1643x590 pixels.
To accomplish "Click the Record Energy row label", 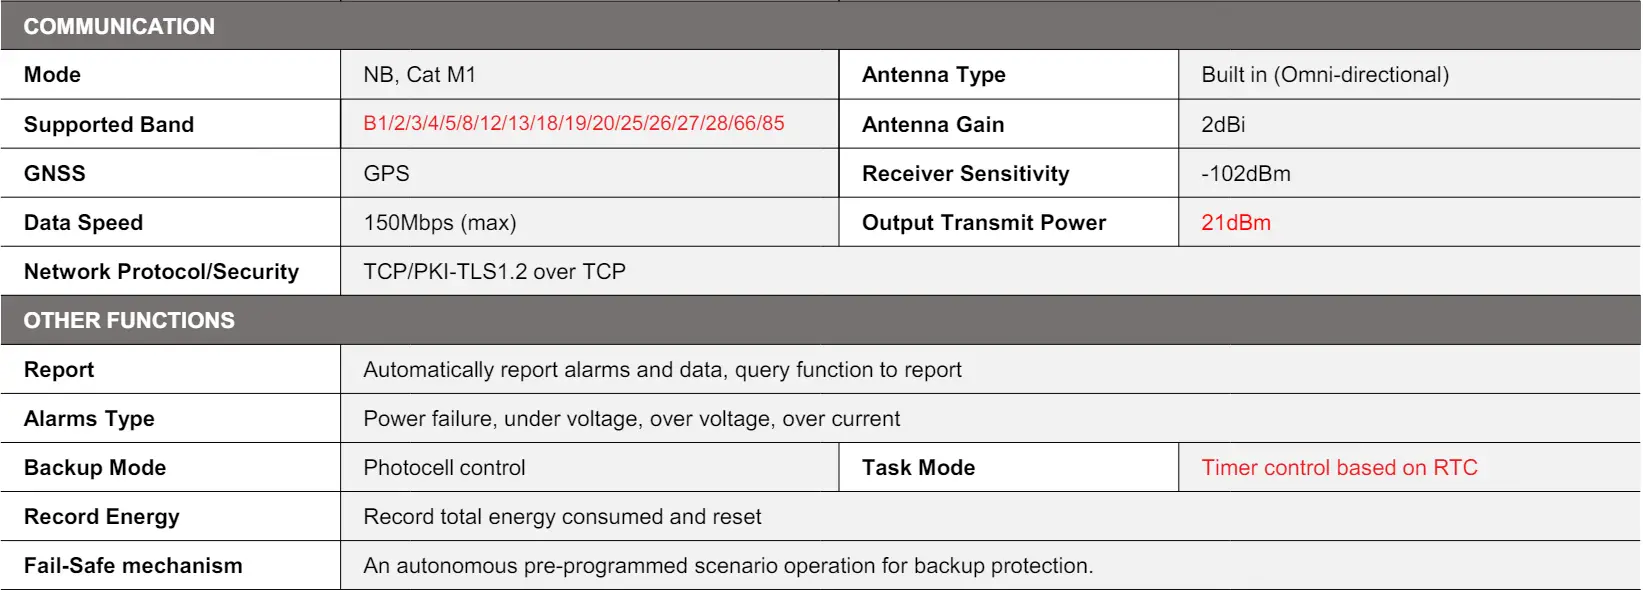I will click(x=101, y=516).
